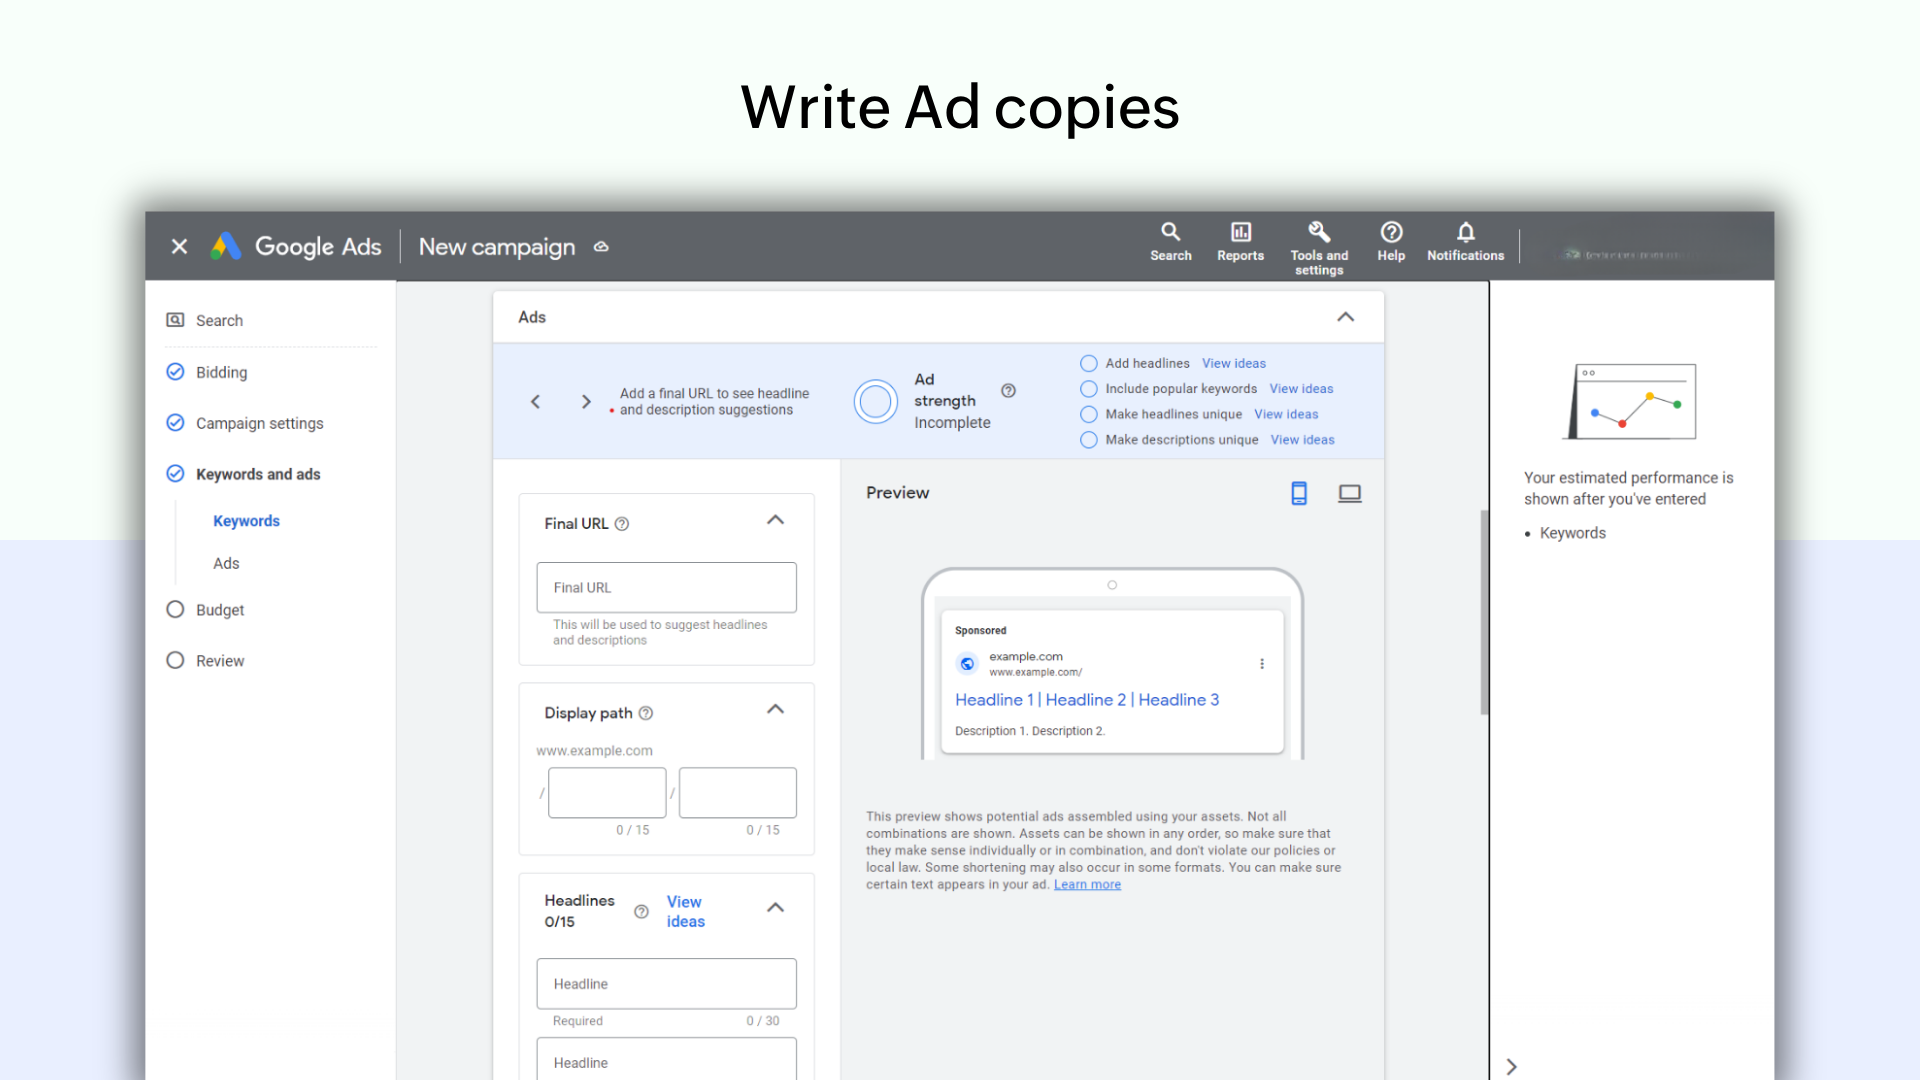Select the Add headlines suggestion circle
Screen dimensions: 1920x1080
point(1088,363)
